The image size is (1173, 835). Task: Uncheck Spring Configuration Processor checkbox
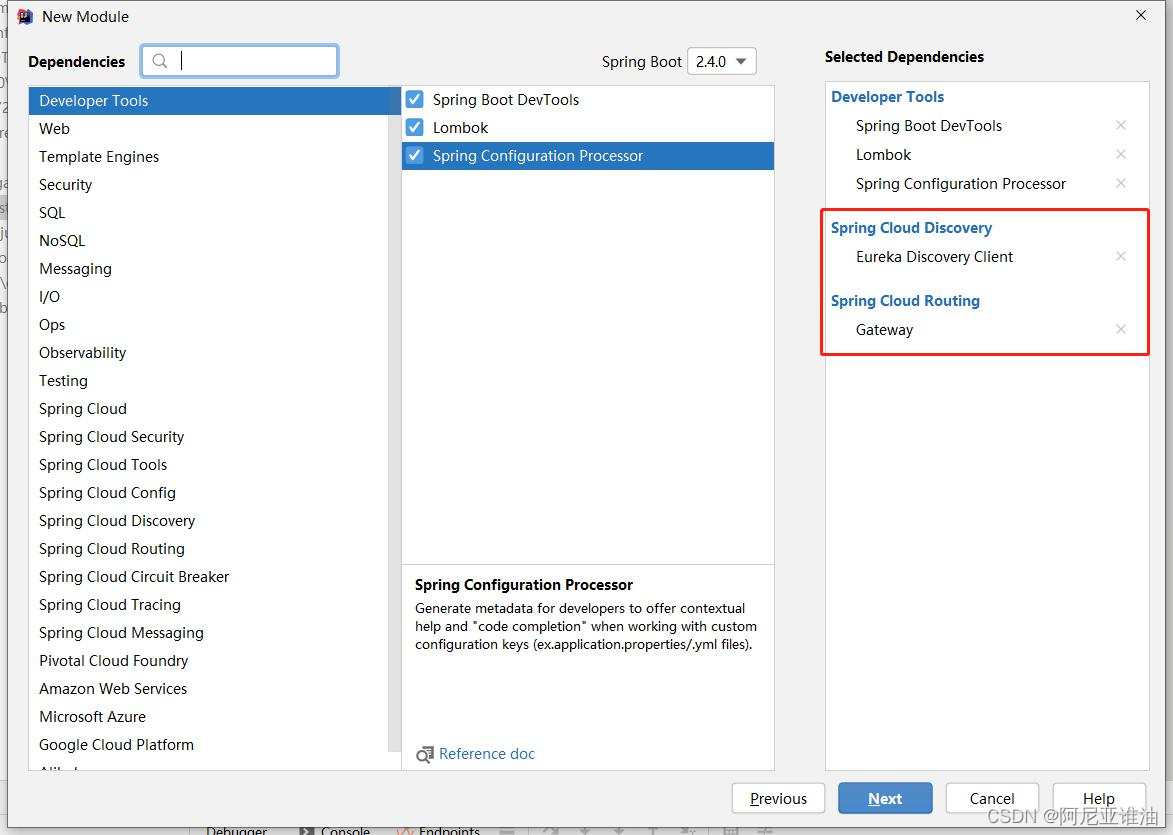point(414,156)
